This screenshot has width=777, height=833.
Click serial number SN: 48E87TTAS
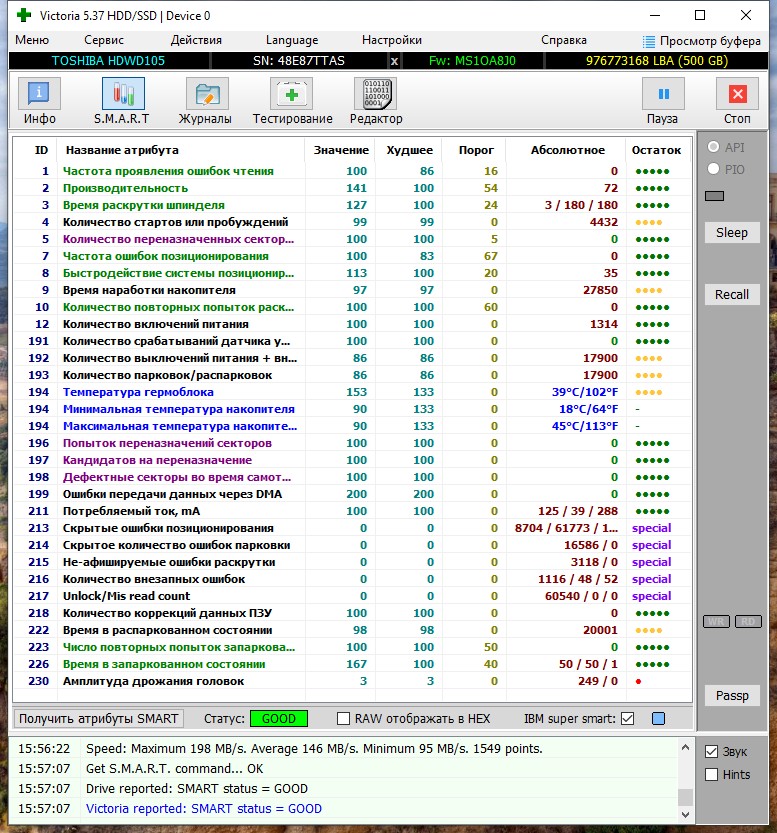tap(298, 61)
